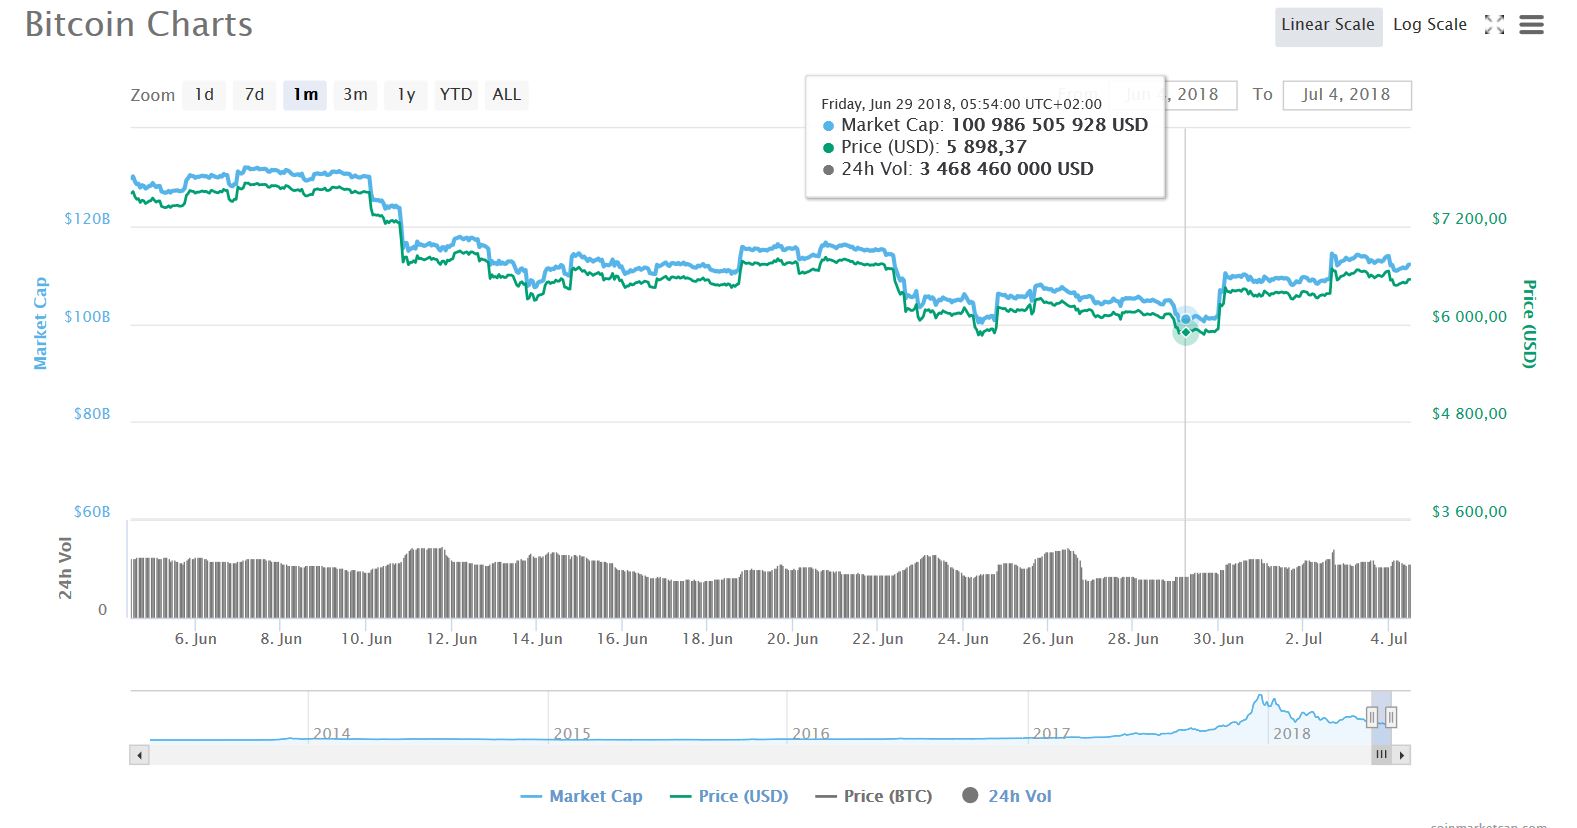
Task: Click the '10. Jun' date label
Action: point(366,639)
